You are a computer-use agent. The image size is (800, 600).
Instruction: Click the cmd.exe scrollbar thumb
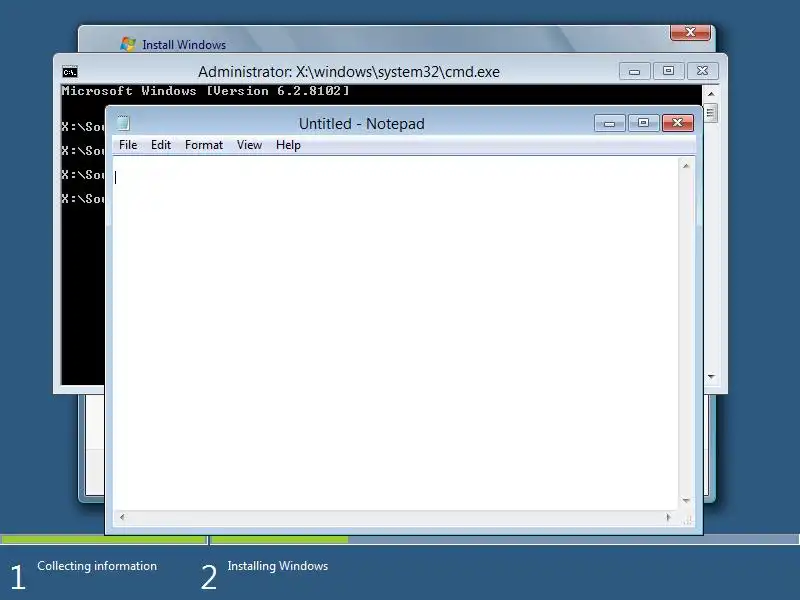pyautogui.click(x=711, y=113)
